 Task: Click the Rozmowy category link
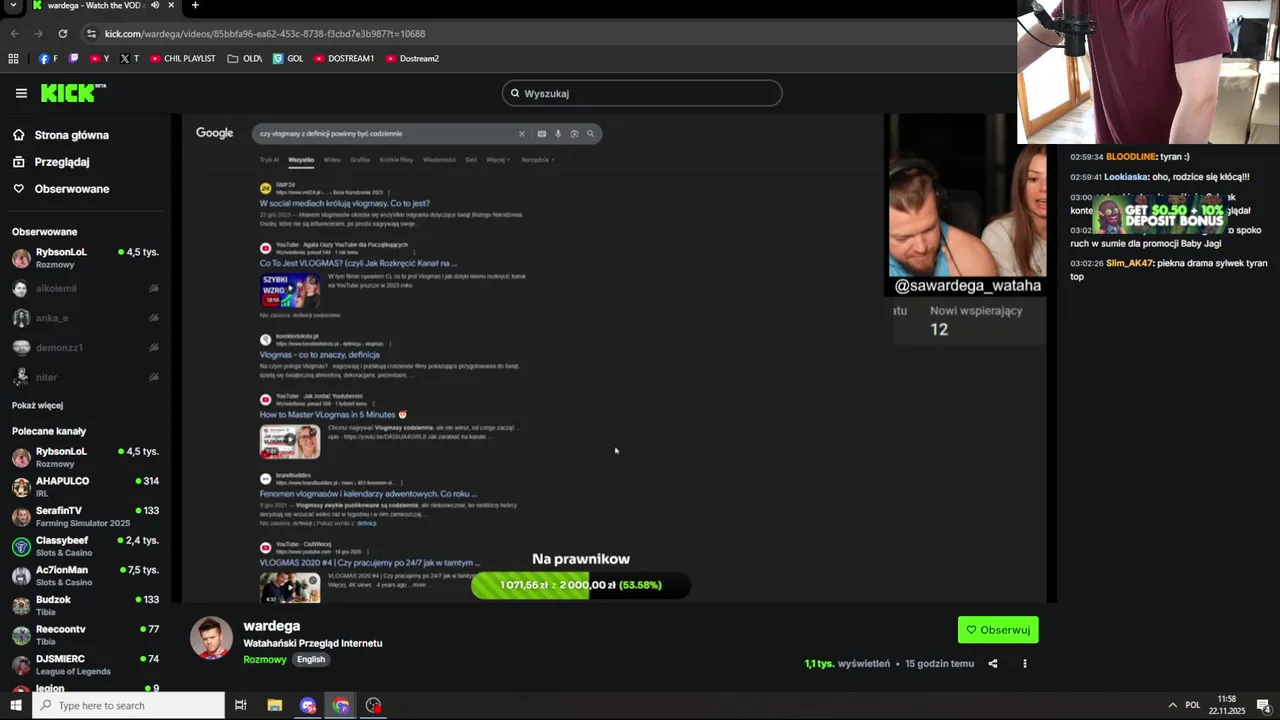click(x=265, y=659)
